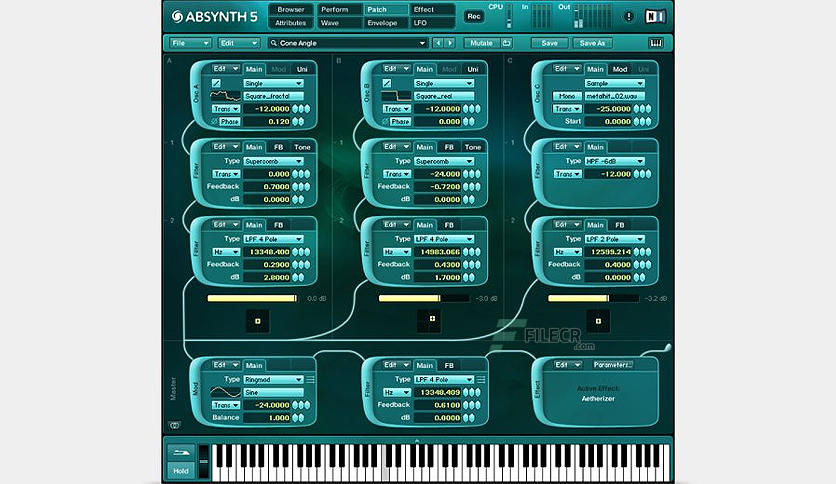
Task: Adjust channel A level slider
Action: tap(253, 299)
